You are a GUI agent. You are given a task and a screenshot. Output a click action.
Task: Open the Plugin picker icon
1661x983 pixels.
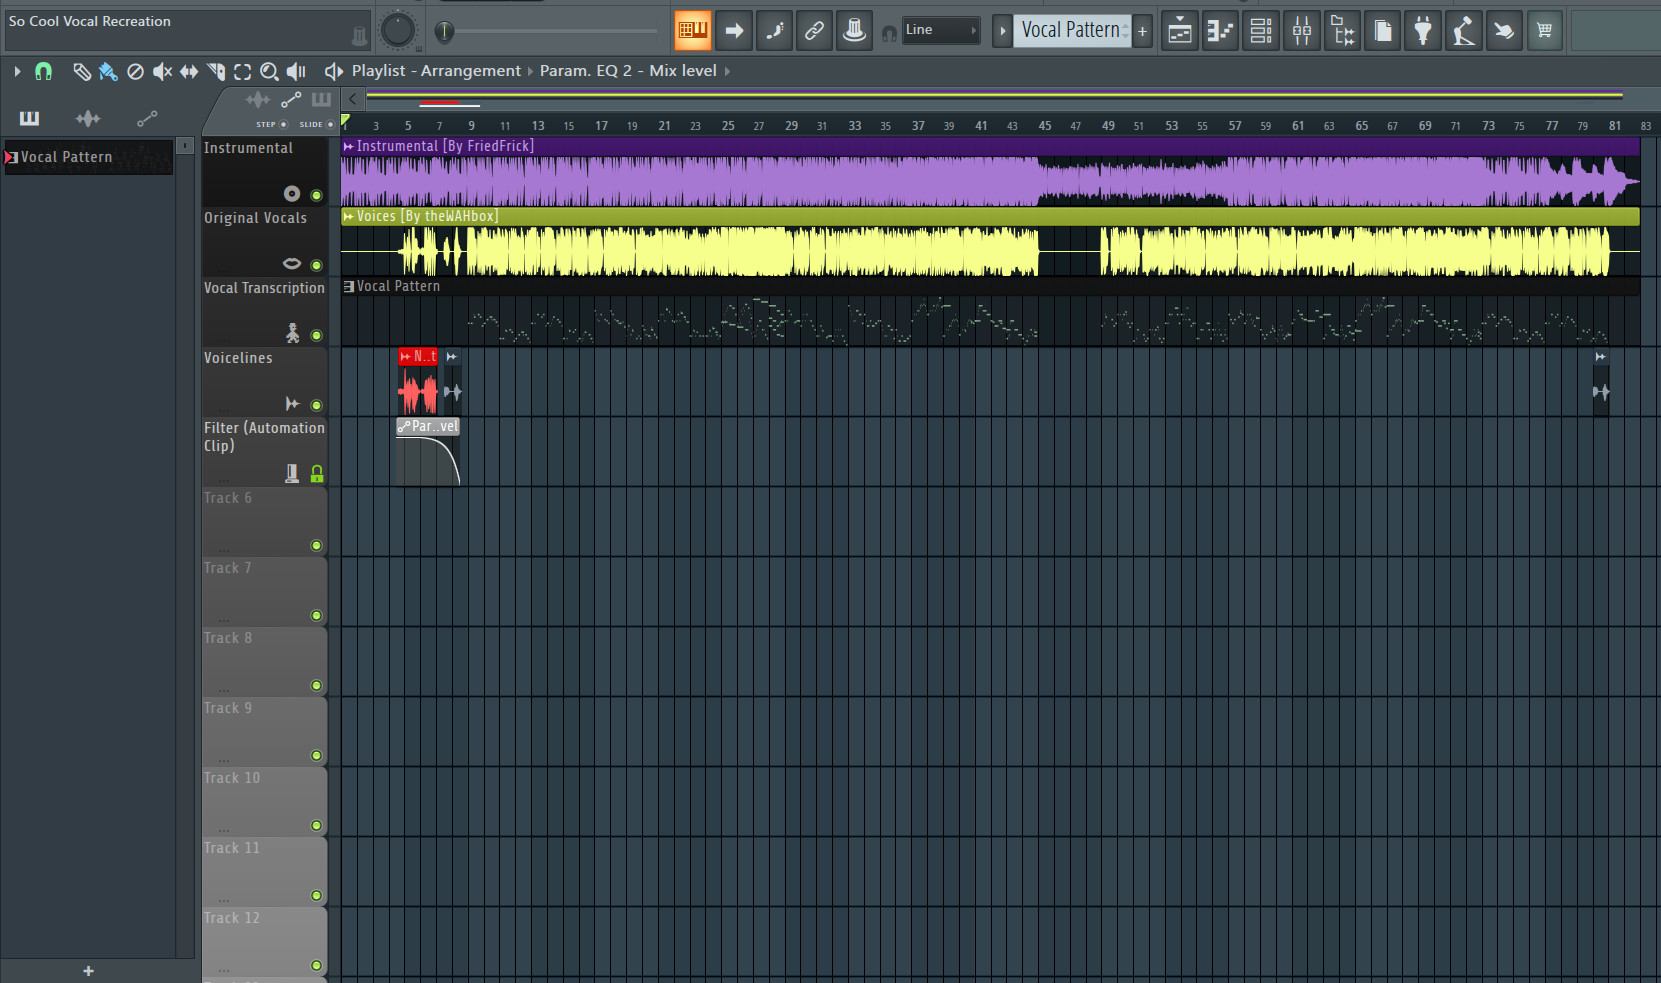pos(1424,30)
